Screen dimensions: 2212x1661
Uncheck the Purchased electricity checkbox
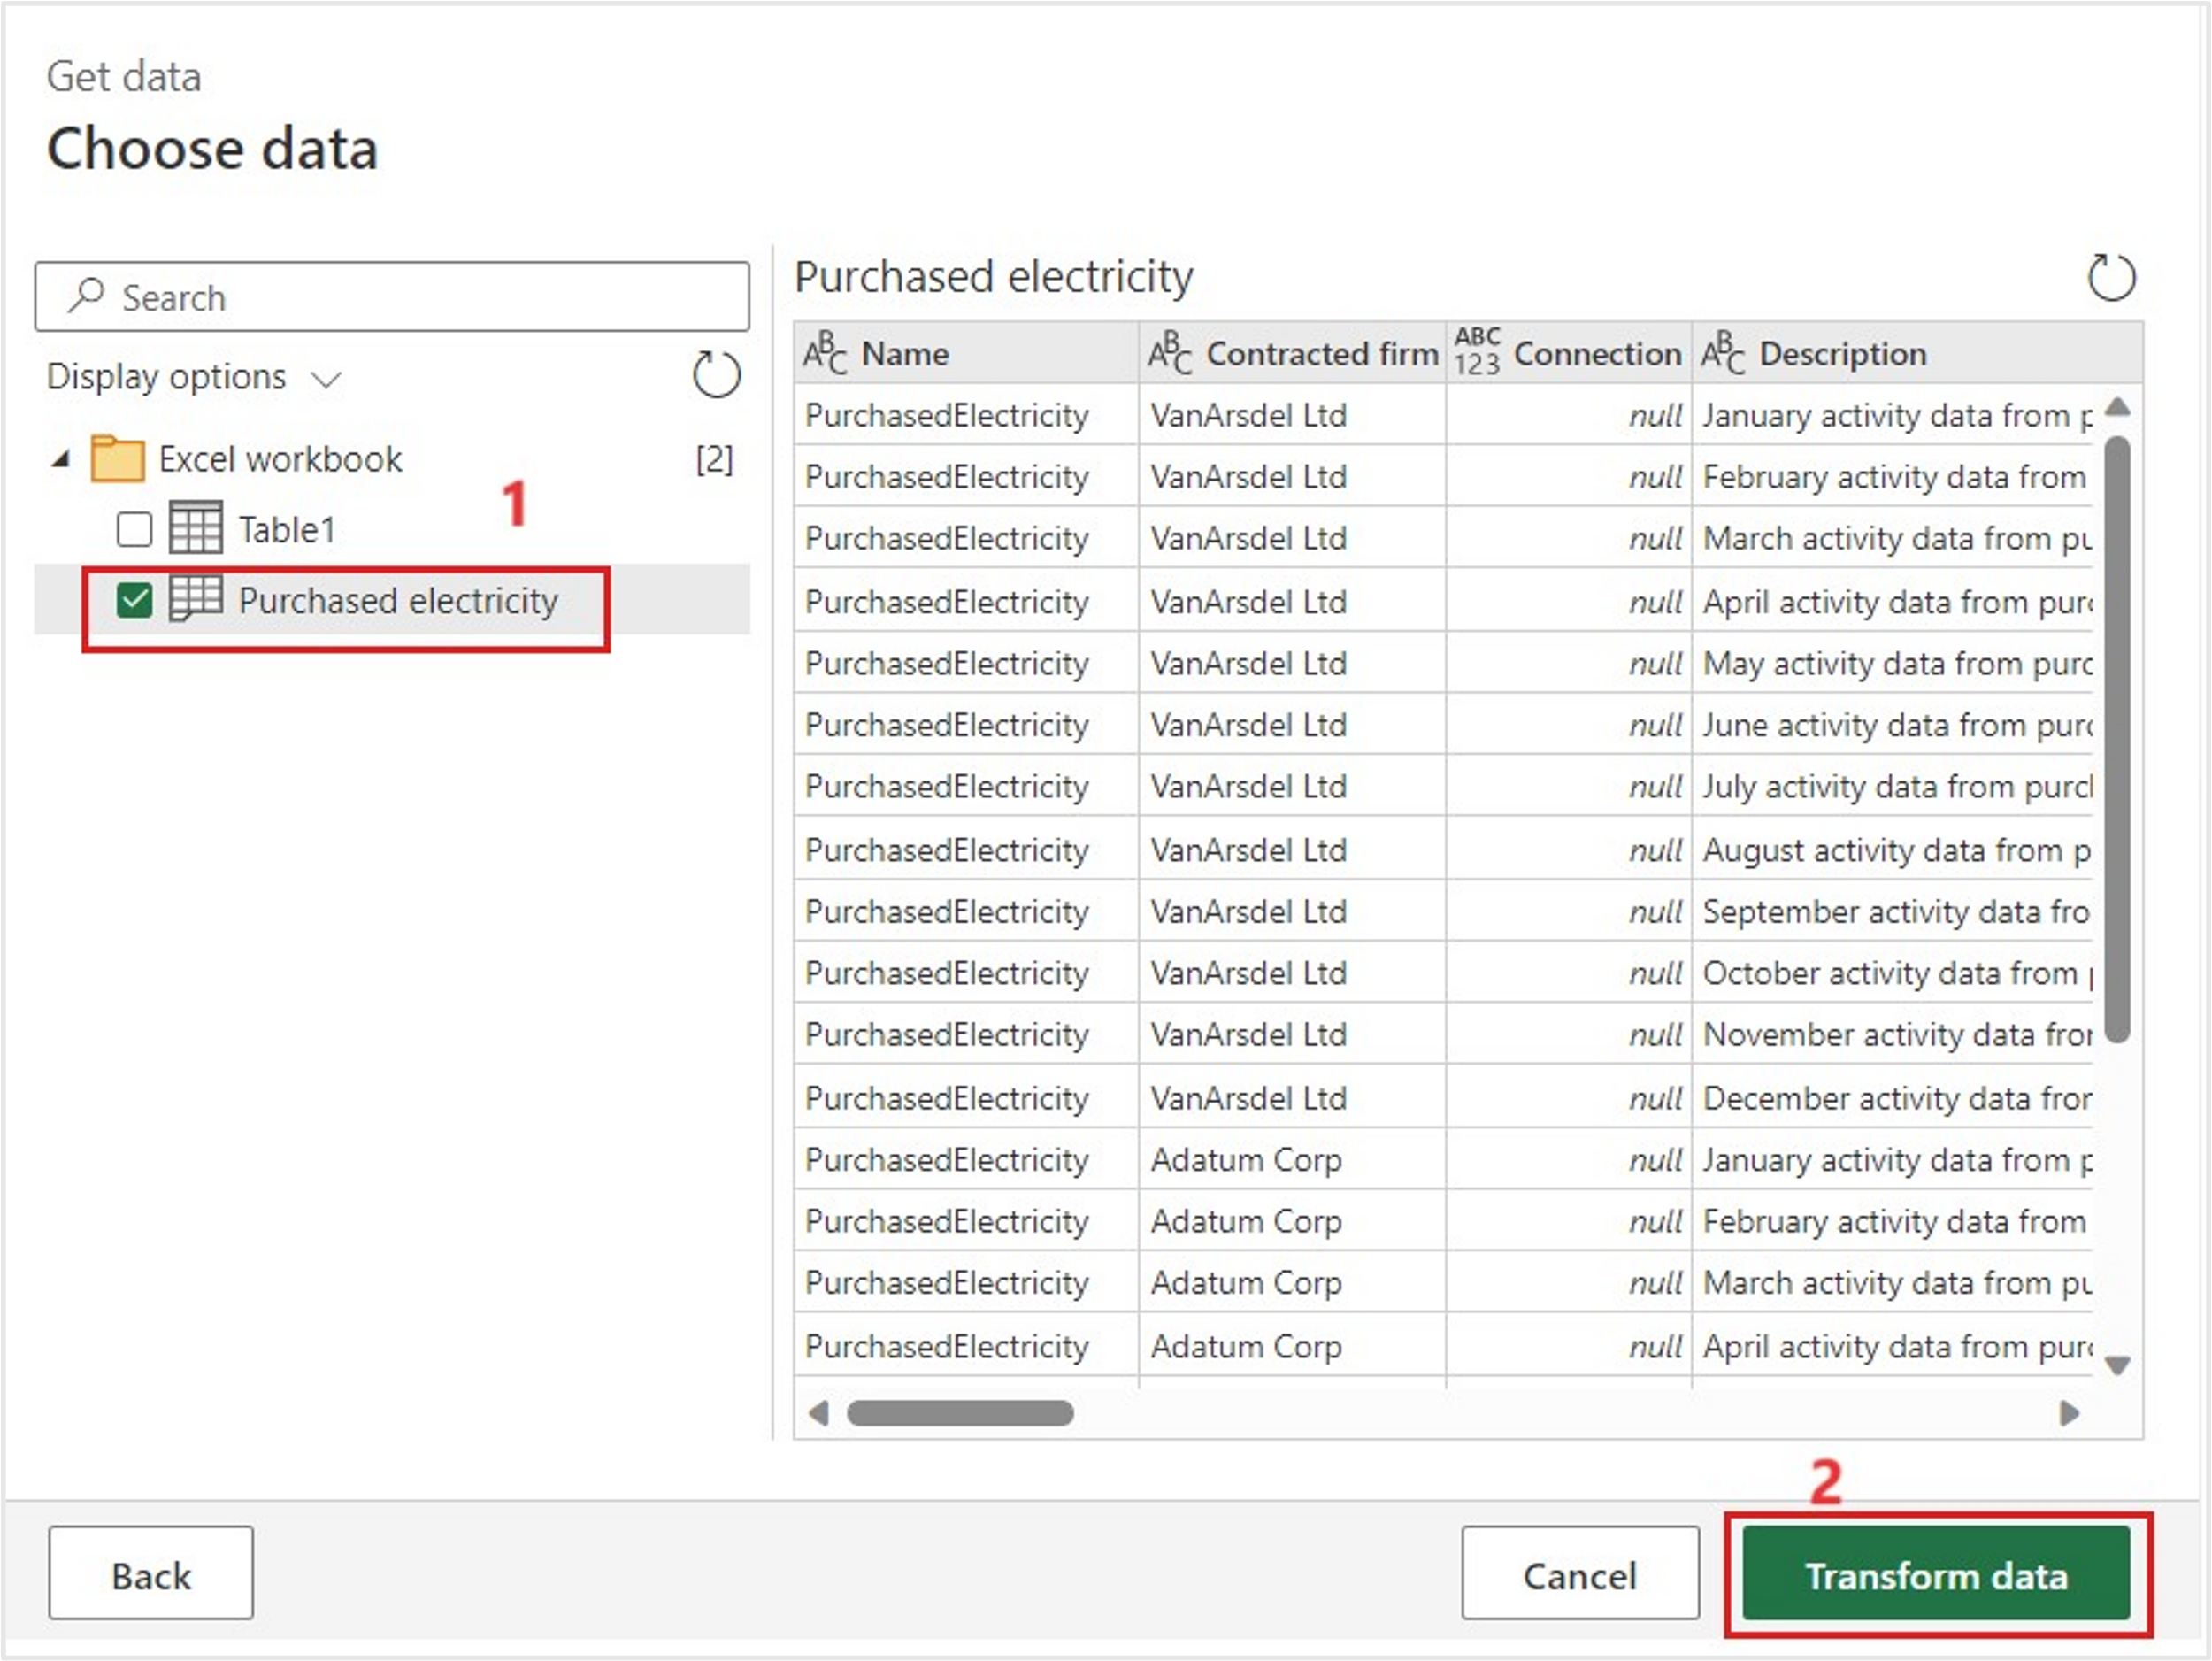(134, 600)
